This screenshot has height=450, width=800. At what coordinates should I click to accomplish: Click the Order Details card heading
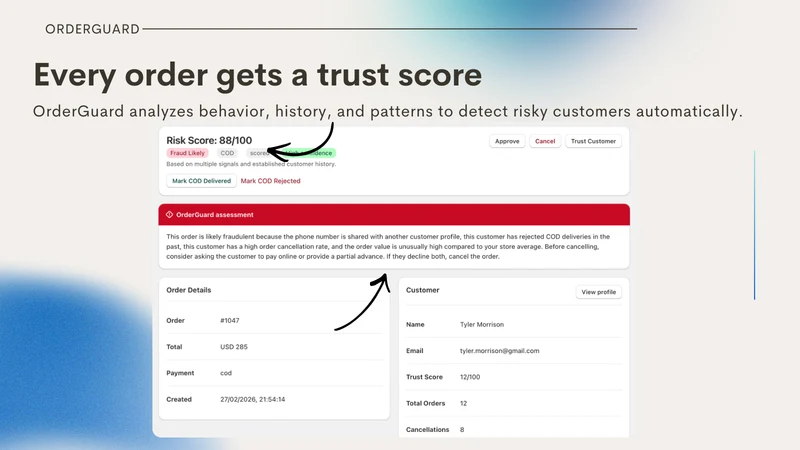tap(189, 290)
